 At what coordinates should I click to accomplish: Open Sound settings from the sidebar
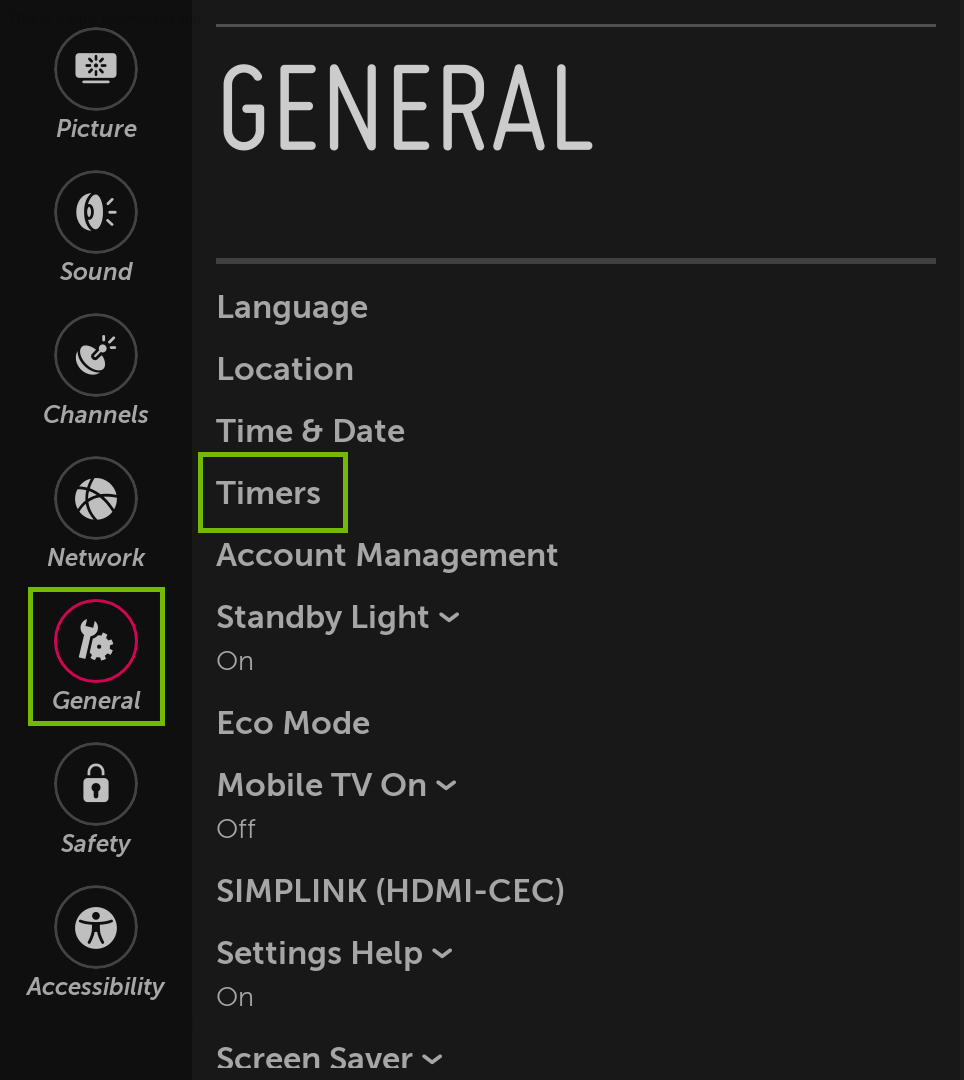[96, 212]
